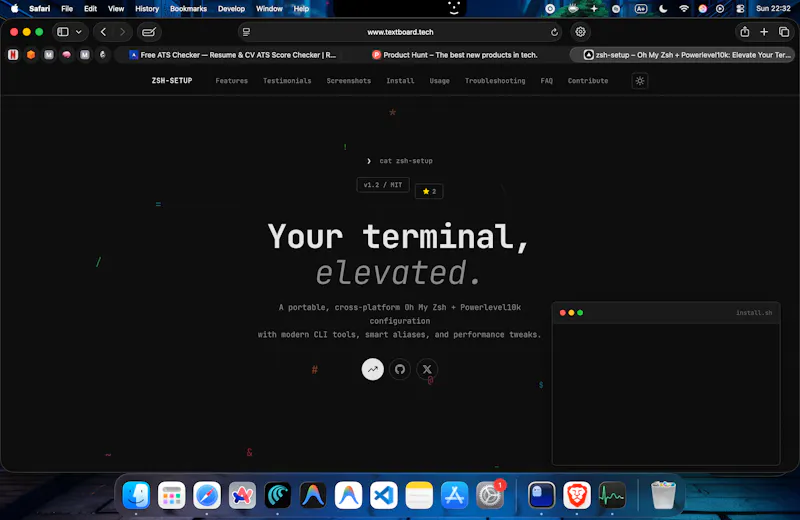Screen dimensions: 800x520
Task: Click the ZSH-SETUP site logo
Action: [x=172, y=81]
